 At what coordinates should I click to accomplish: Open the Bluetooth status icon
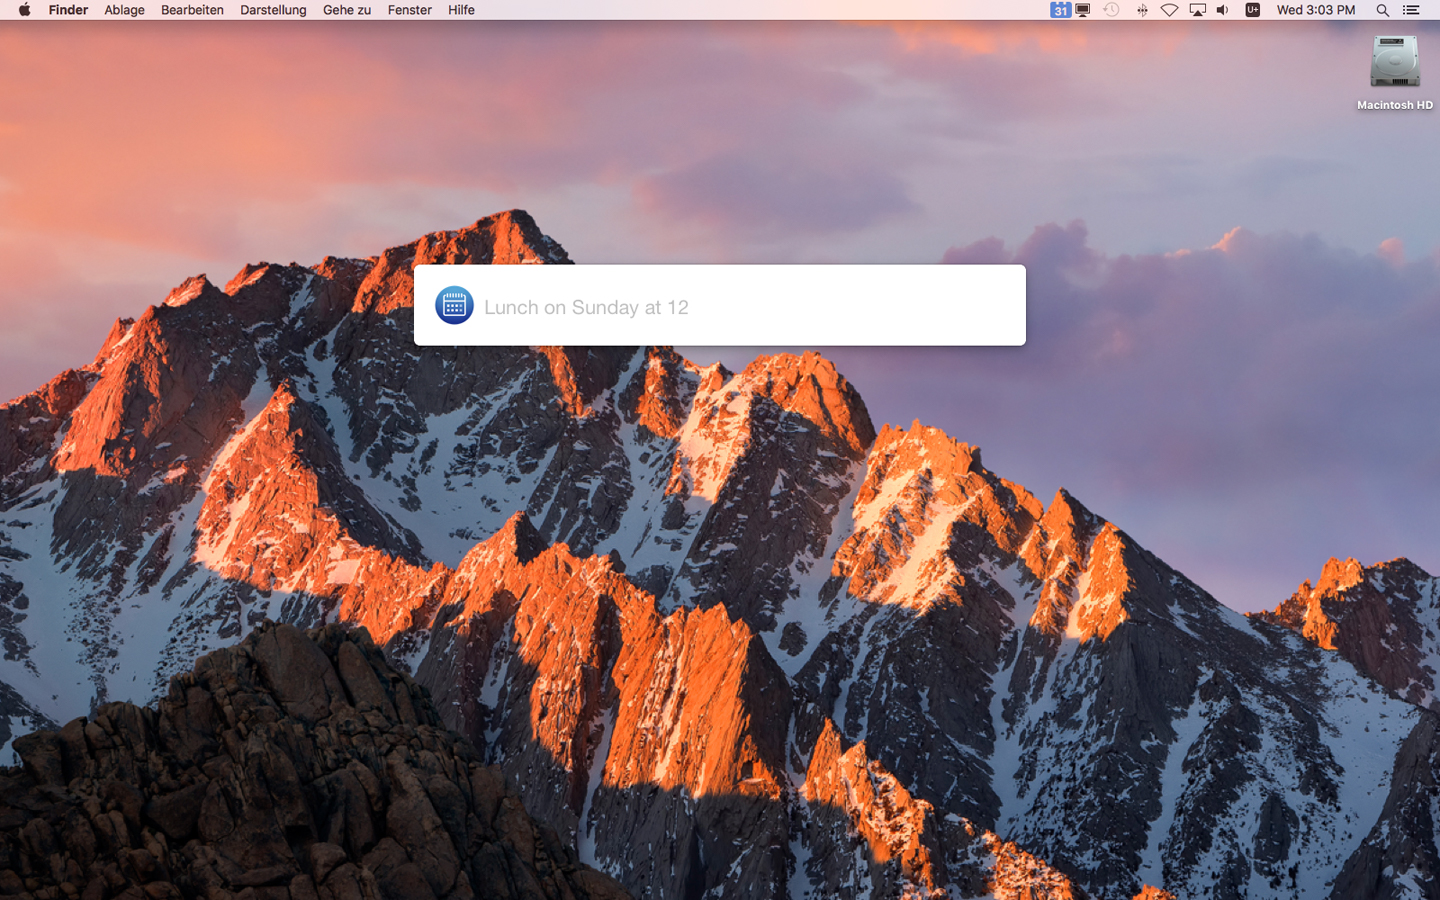[x=1141, y=10]
